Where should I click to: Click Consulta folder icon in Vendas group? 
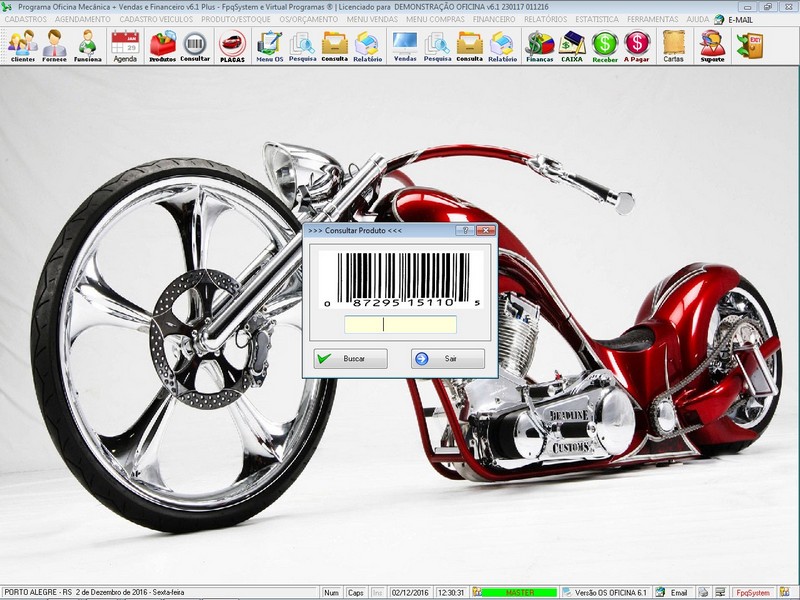coord(469,46)
